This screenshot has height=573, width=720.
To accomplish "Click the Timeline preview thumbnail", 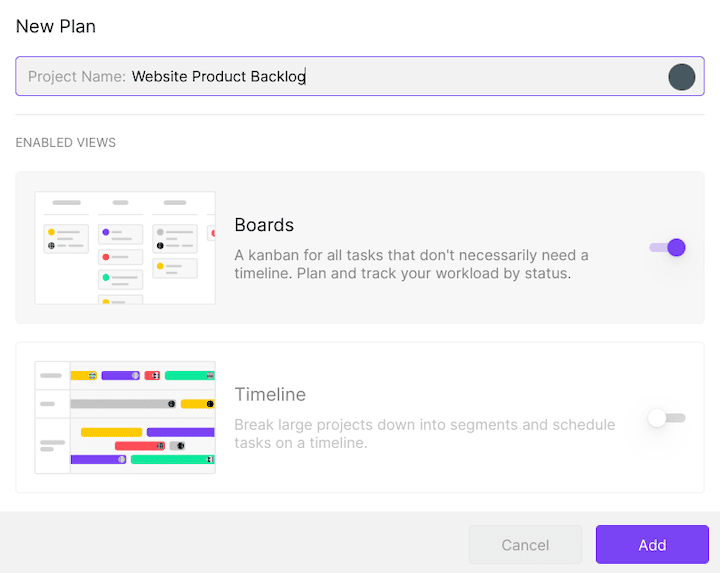I will pyautogui.click(x=125, y=417).
